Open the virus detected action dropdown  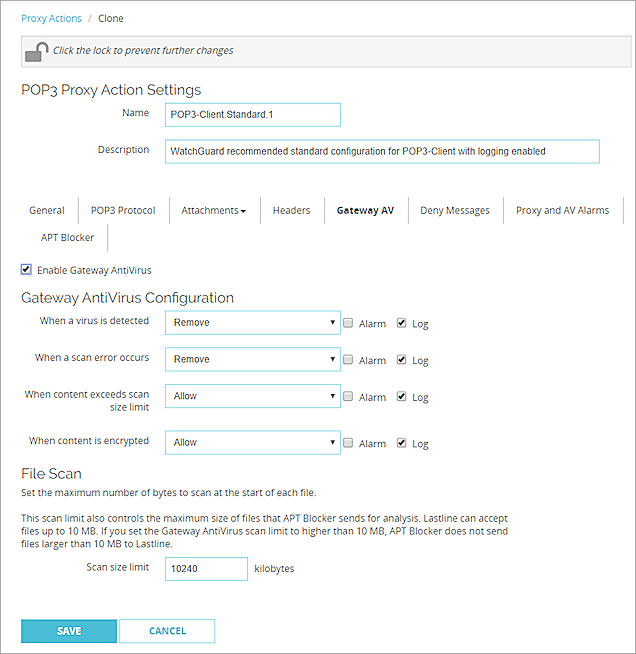253,323
